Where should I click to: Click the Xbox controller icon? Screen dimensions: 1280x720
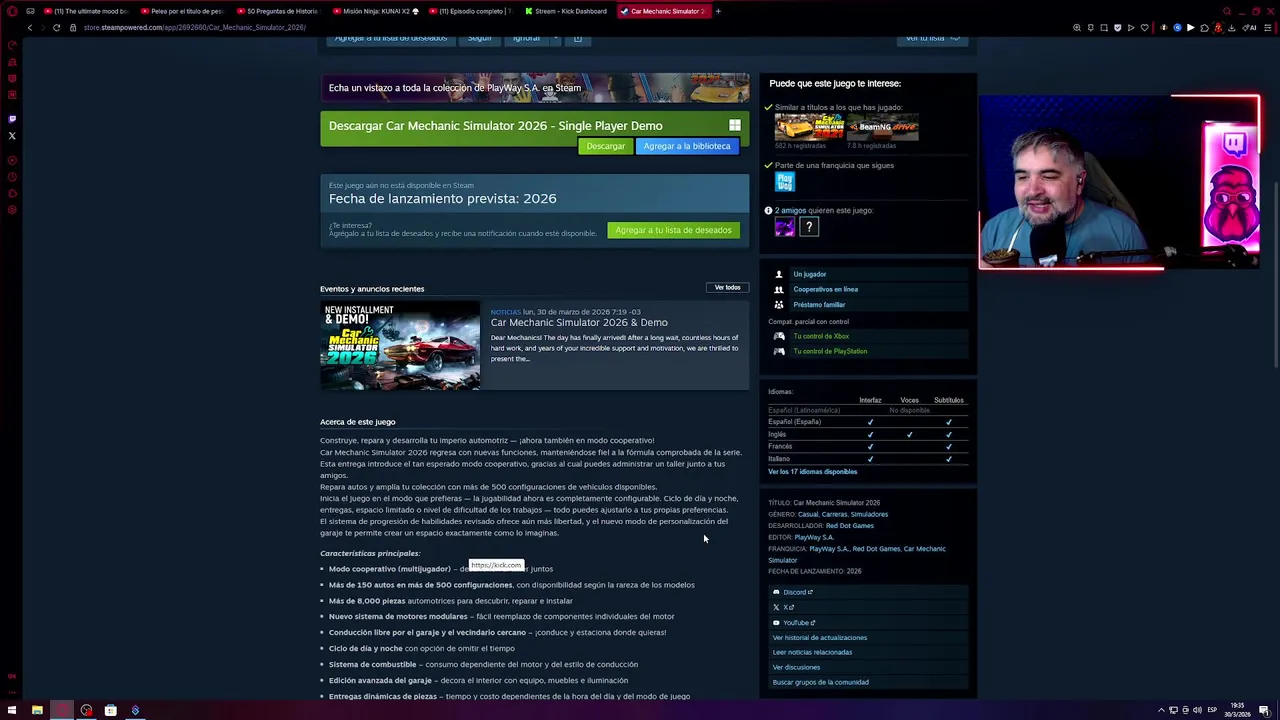pos(779,336)
